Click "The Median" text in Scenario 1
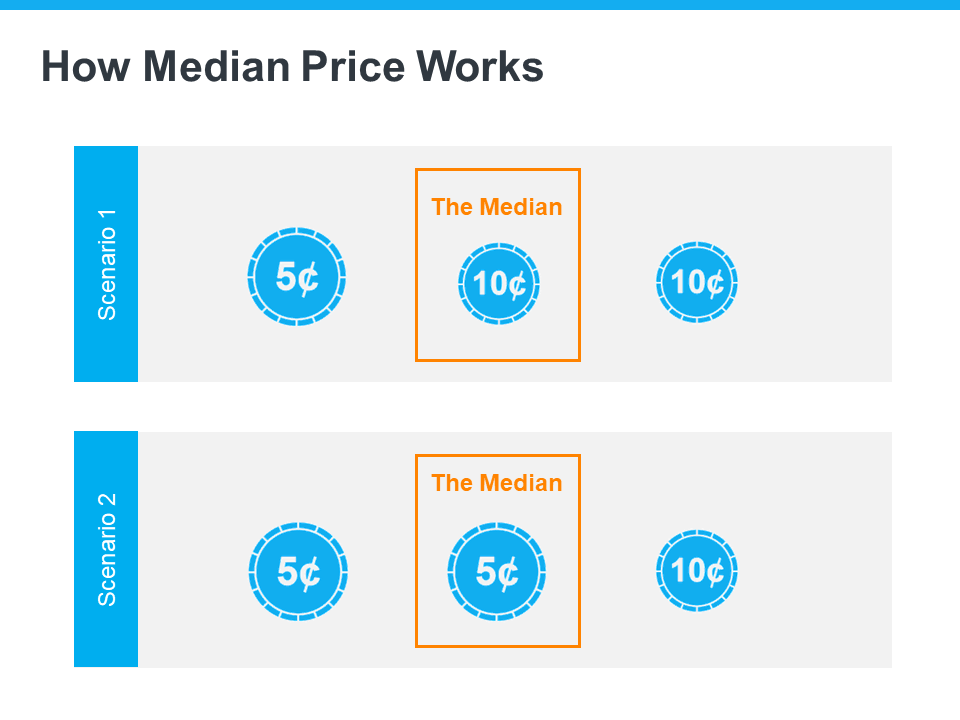 [x=497, y=207]
